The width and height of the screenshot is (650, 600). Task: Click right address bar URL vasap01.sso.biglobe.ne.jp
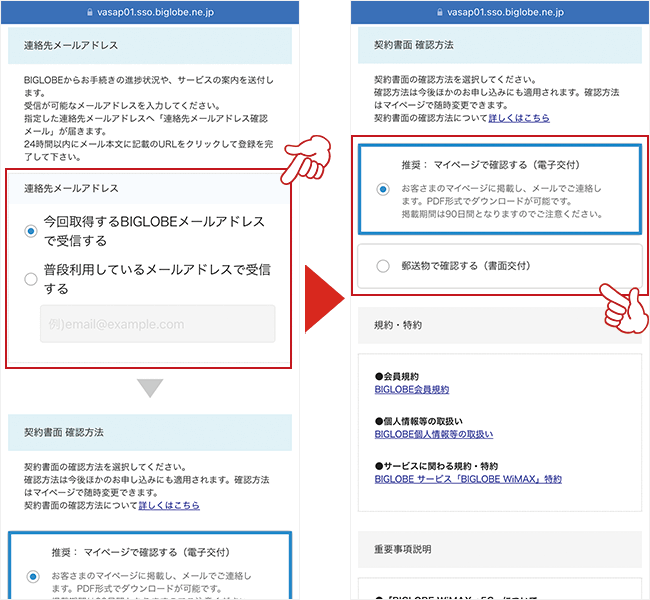[505, 12]
